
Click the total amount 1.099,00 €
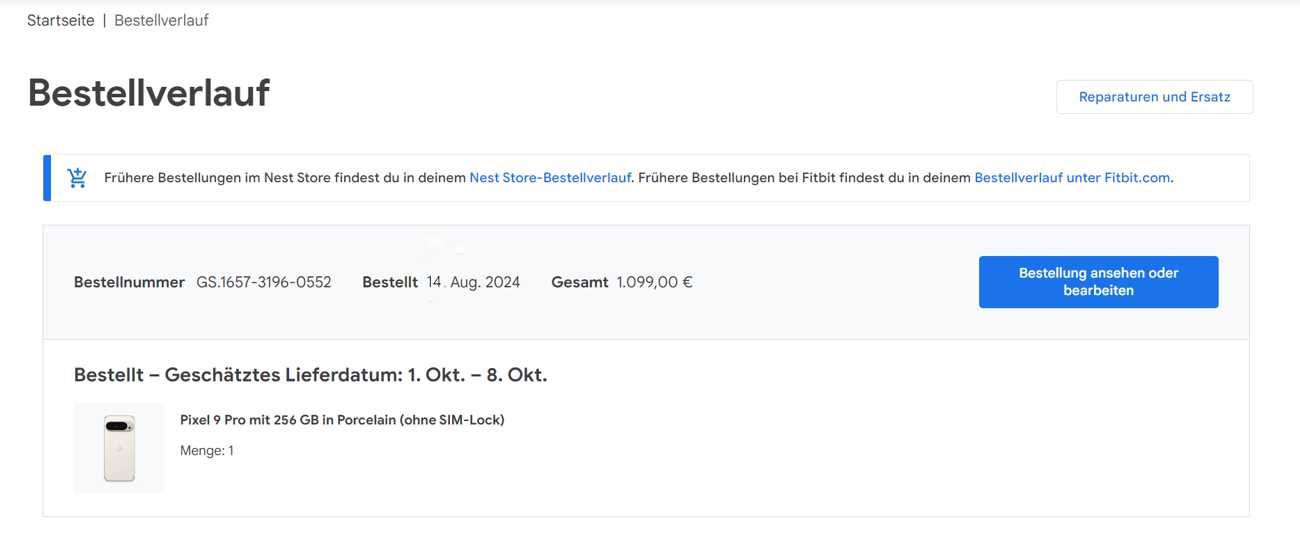(654, 282)
